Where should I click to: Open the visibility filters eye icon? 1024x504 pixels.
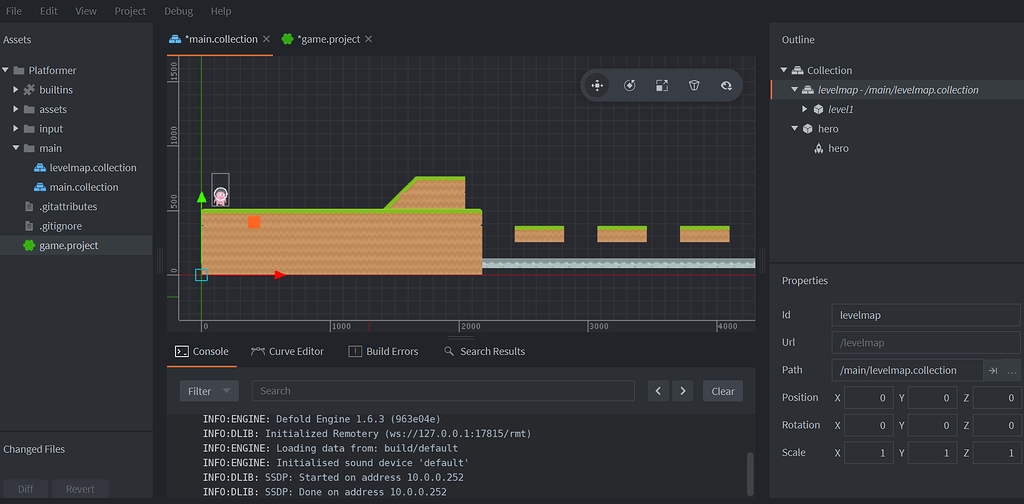tap(726, 86)
